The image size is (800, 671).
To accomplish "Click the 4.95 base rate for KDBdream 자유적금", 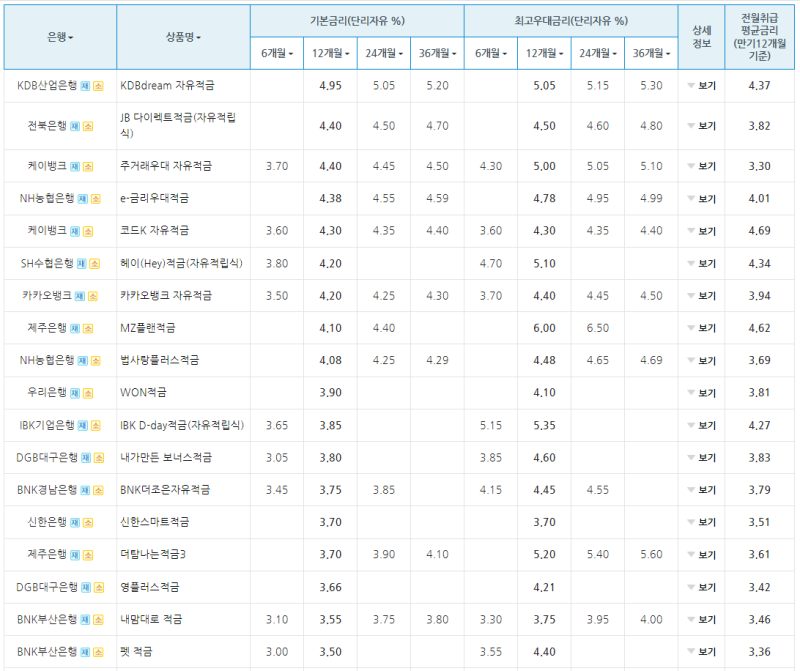I will (331, 86).
